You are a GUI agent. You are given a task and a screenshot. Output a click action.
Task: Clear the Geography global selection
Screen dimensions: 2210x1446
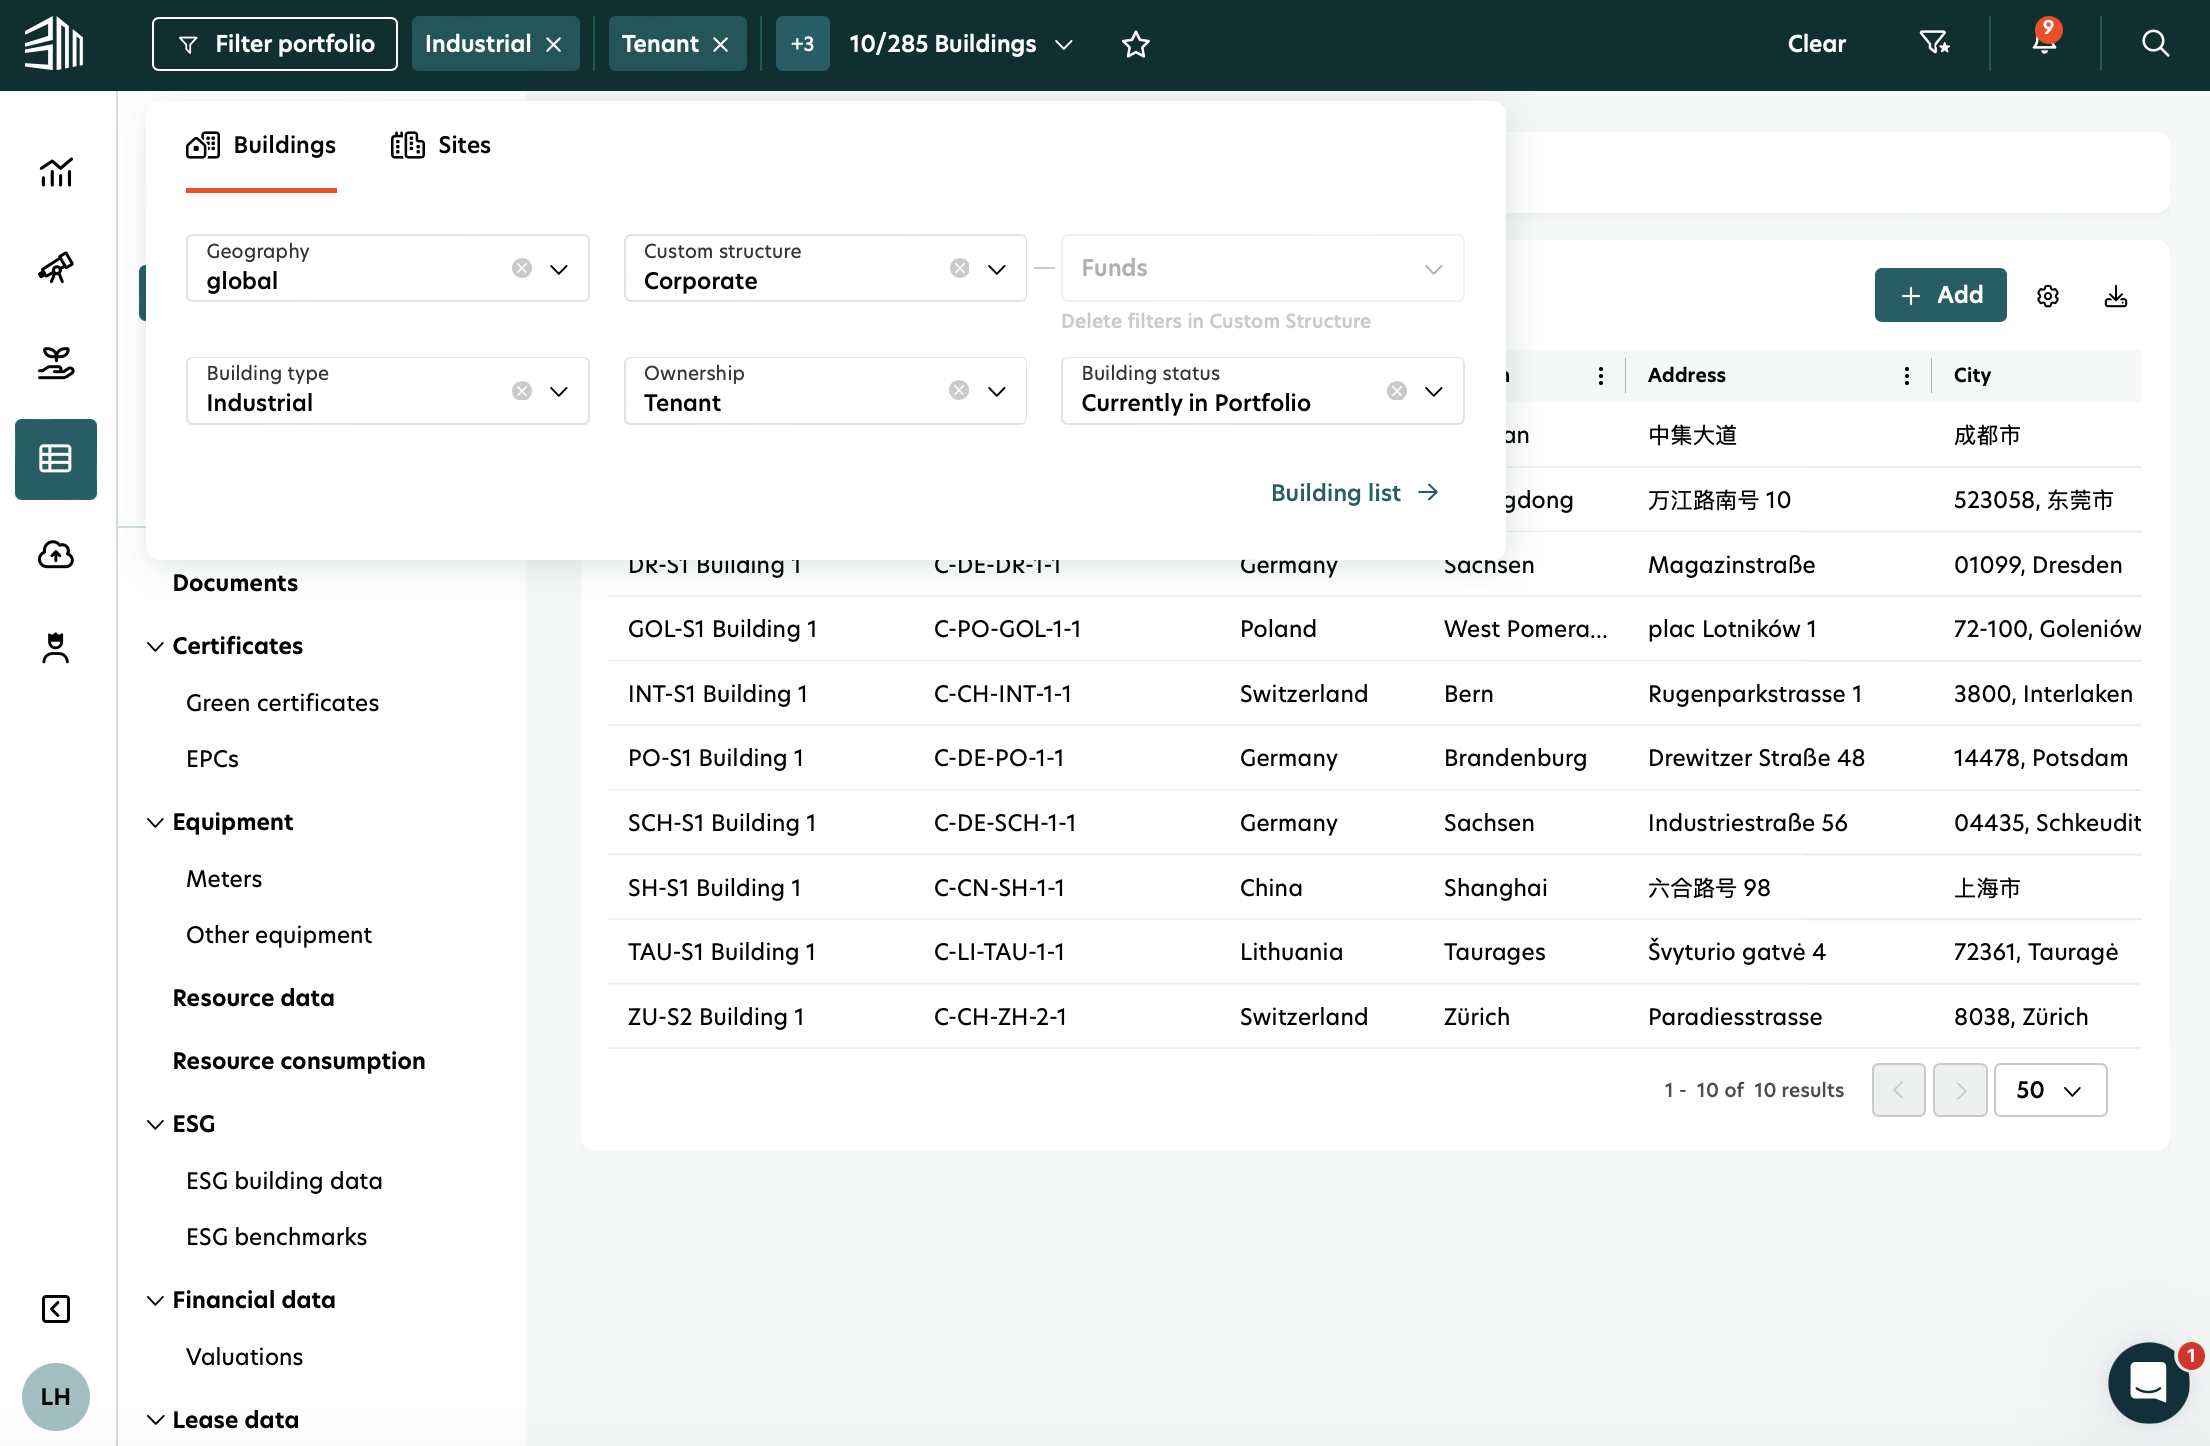[x=521, y=268]
